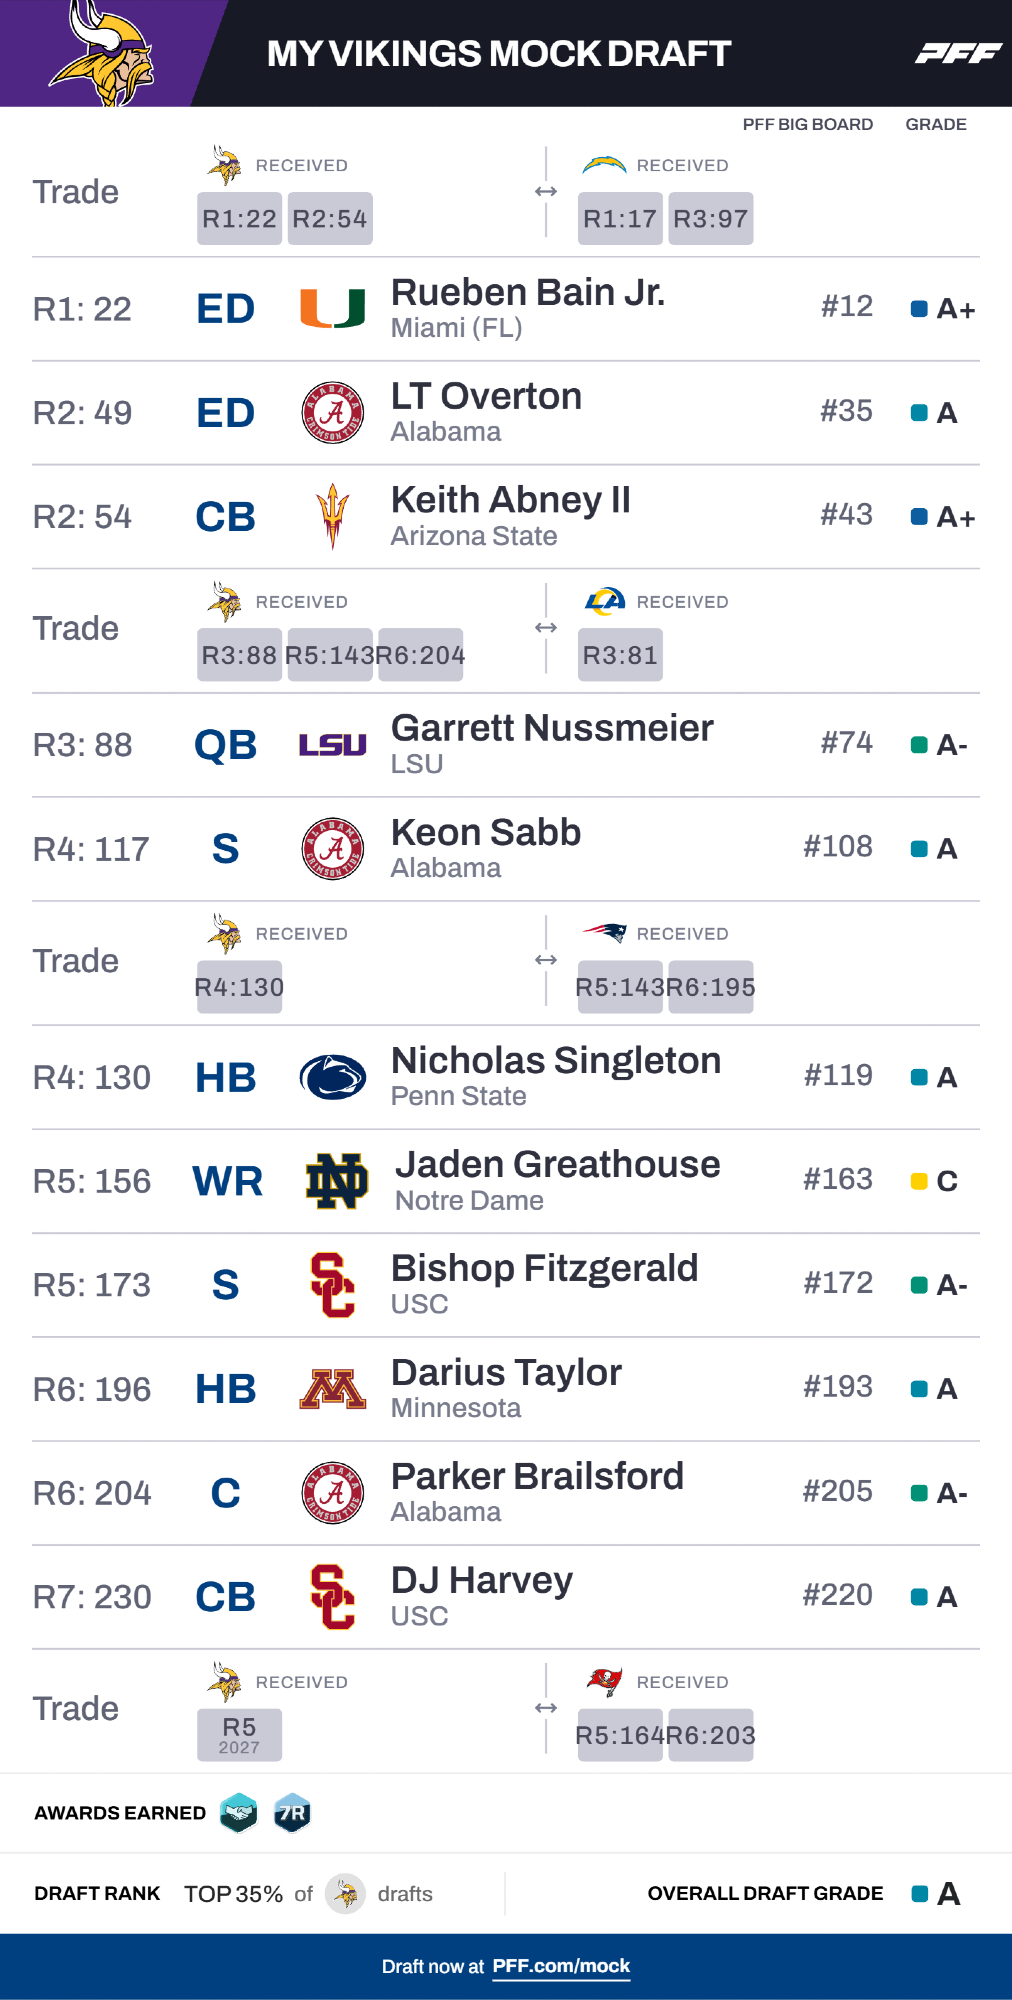Click the LSU logo beside Garrett Nussmeier
1012x2000 pixels.
333,745
